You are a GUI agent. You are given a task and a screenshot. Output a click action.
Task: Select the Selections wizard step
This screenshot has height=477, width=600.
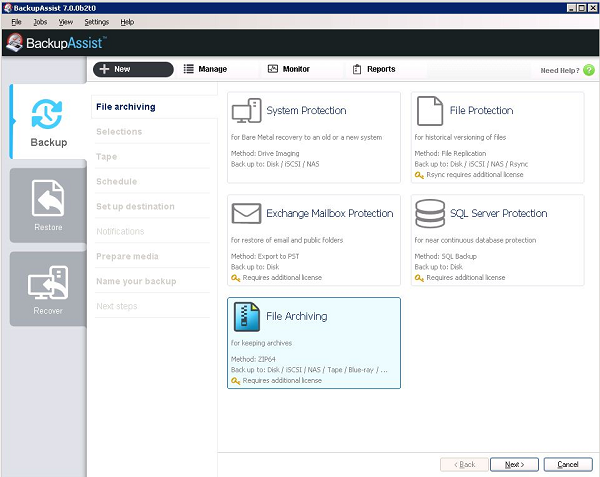[x=152, y=132]
